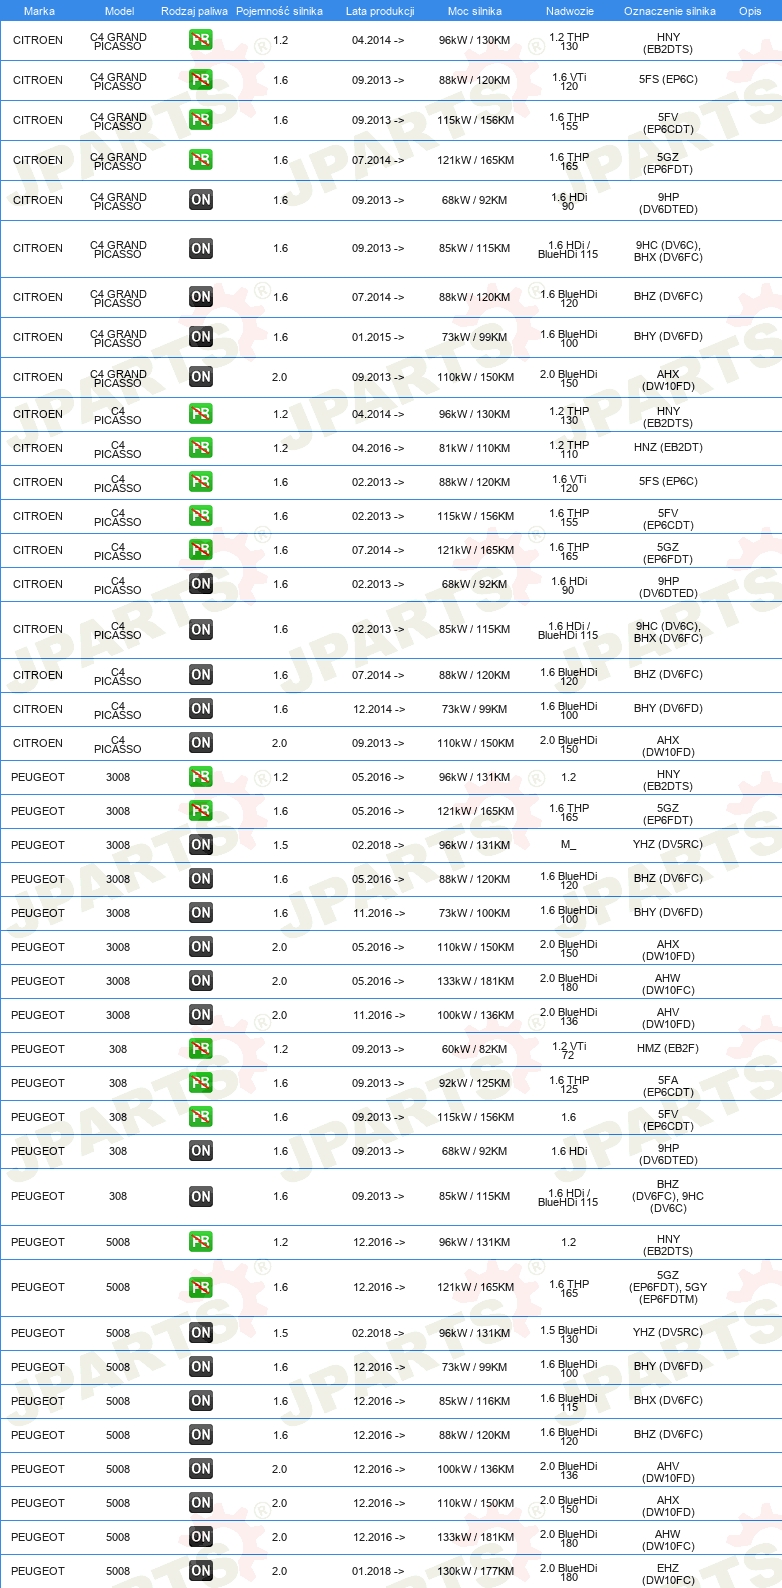Select the ON icon in the Peugeot 5008 130kW/177KM row
This screenshot has height=1588, width=782.
(x=201, y=1571)
